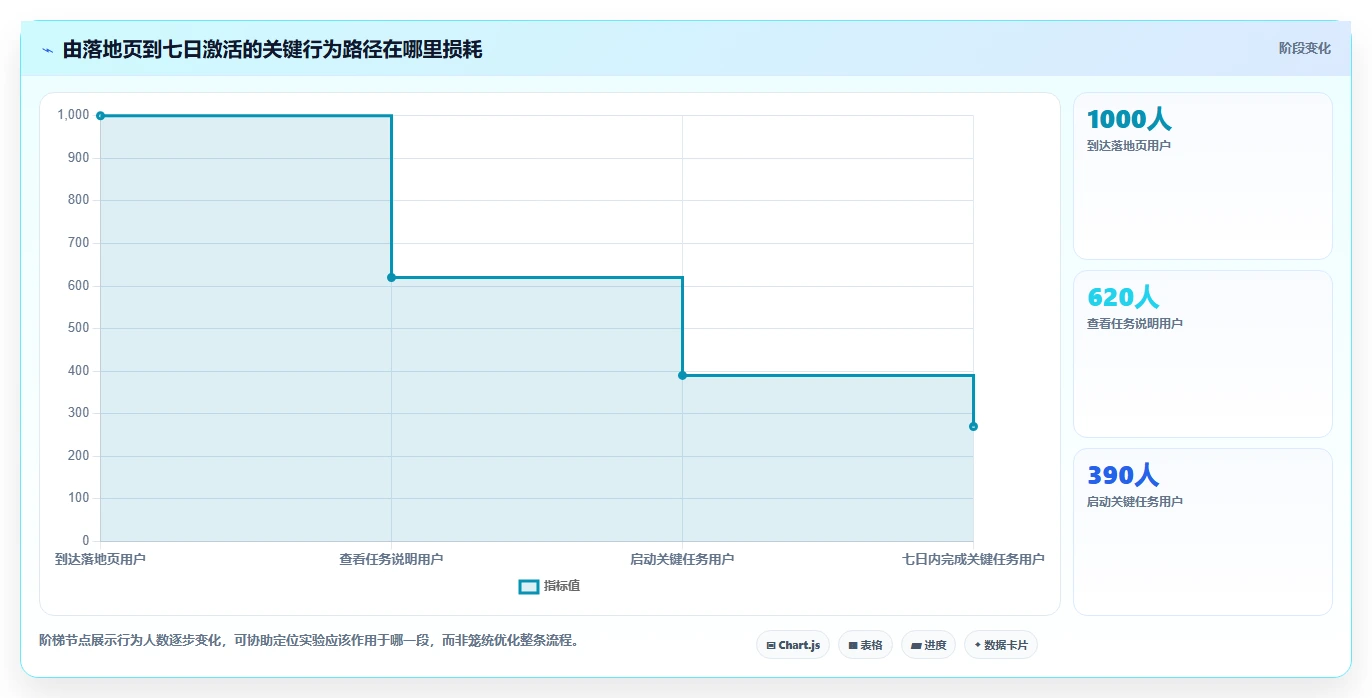
Task: Click the 阶段变化 label in the header
Action: (x=1304, y=48)
